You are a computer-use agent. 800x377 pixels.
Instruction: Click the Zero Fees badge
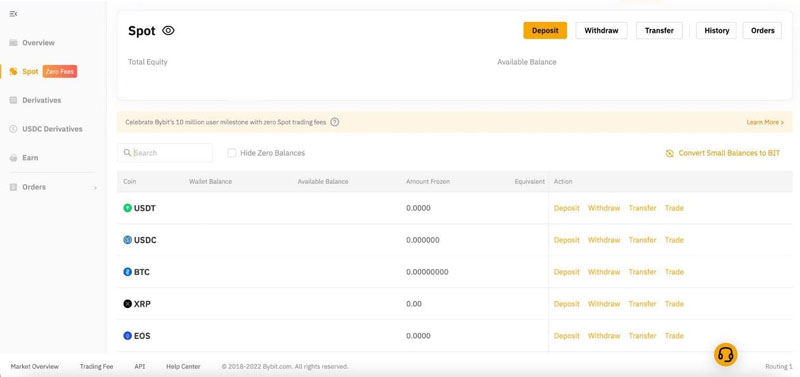60,71
